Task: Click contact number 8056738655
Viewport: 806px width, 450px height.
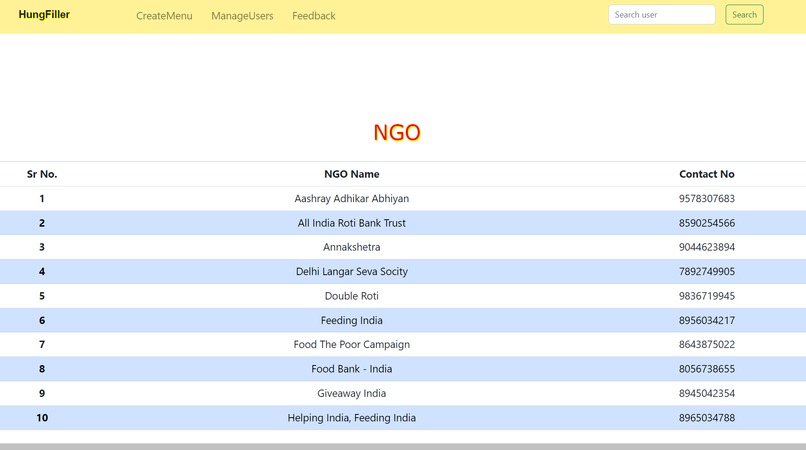Action: [x=707, y=369]
